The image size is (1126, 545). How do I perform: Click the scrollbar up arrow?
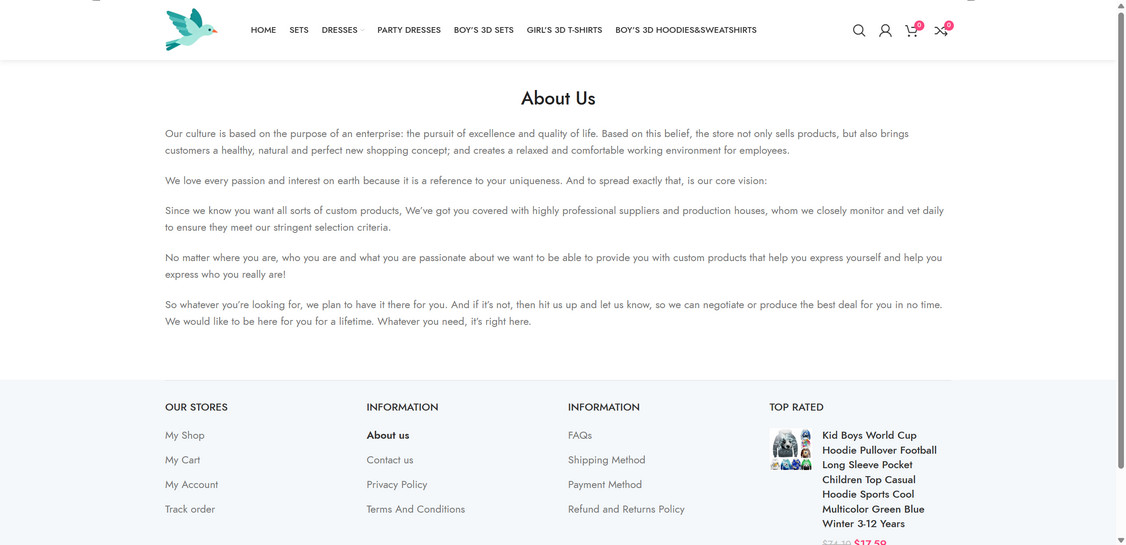[1120, 4]
